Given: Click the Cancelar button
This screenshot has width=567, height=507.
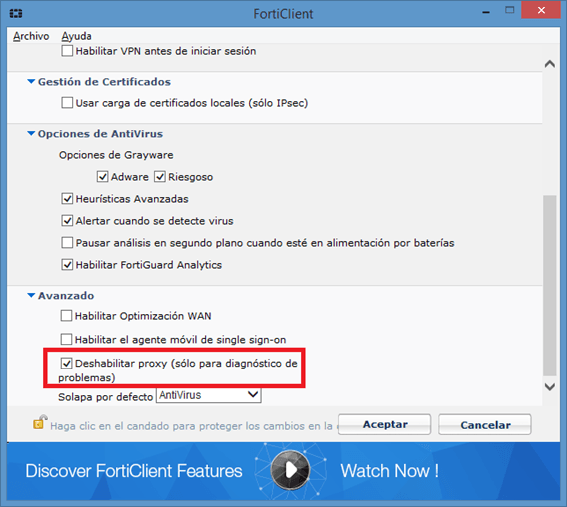Looking at the screenshot, I should (x=485, y=424).
